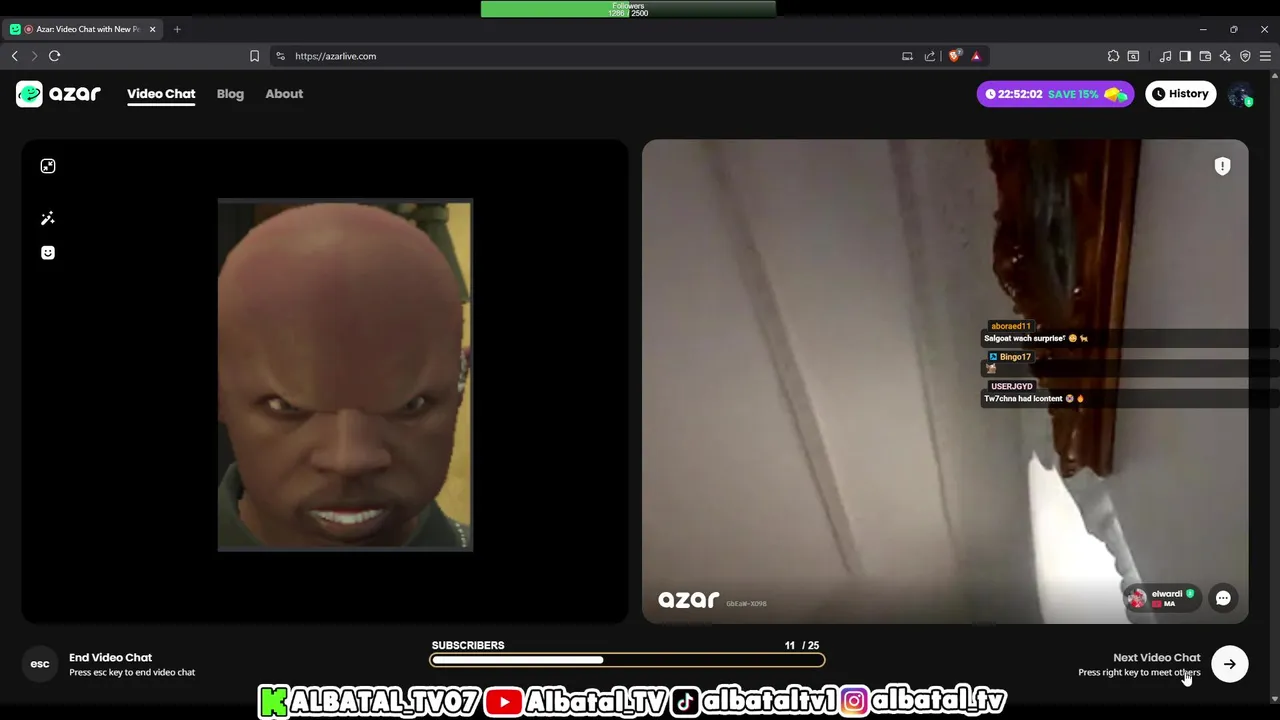Viewport: 1280px width, 720px height.
Task: Open the About page
Action: [x=284, y=94]
